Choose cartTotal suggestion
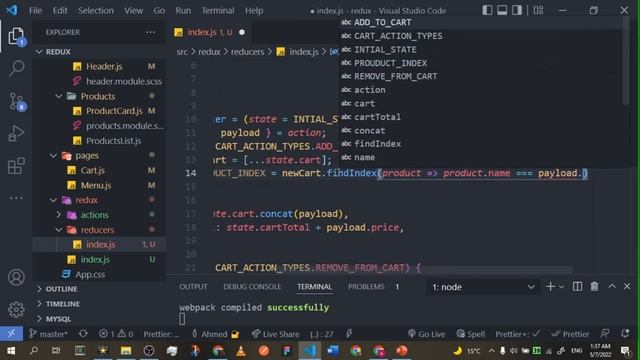640x360 pixels. pos(481,117)
